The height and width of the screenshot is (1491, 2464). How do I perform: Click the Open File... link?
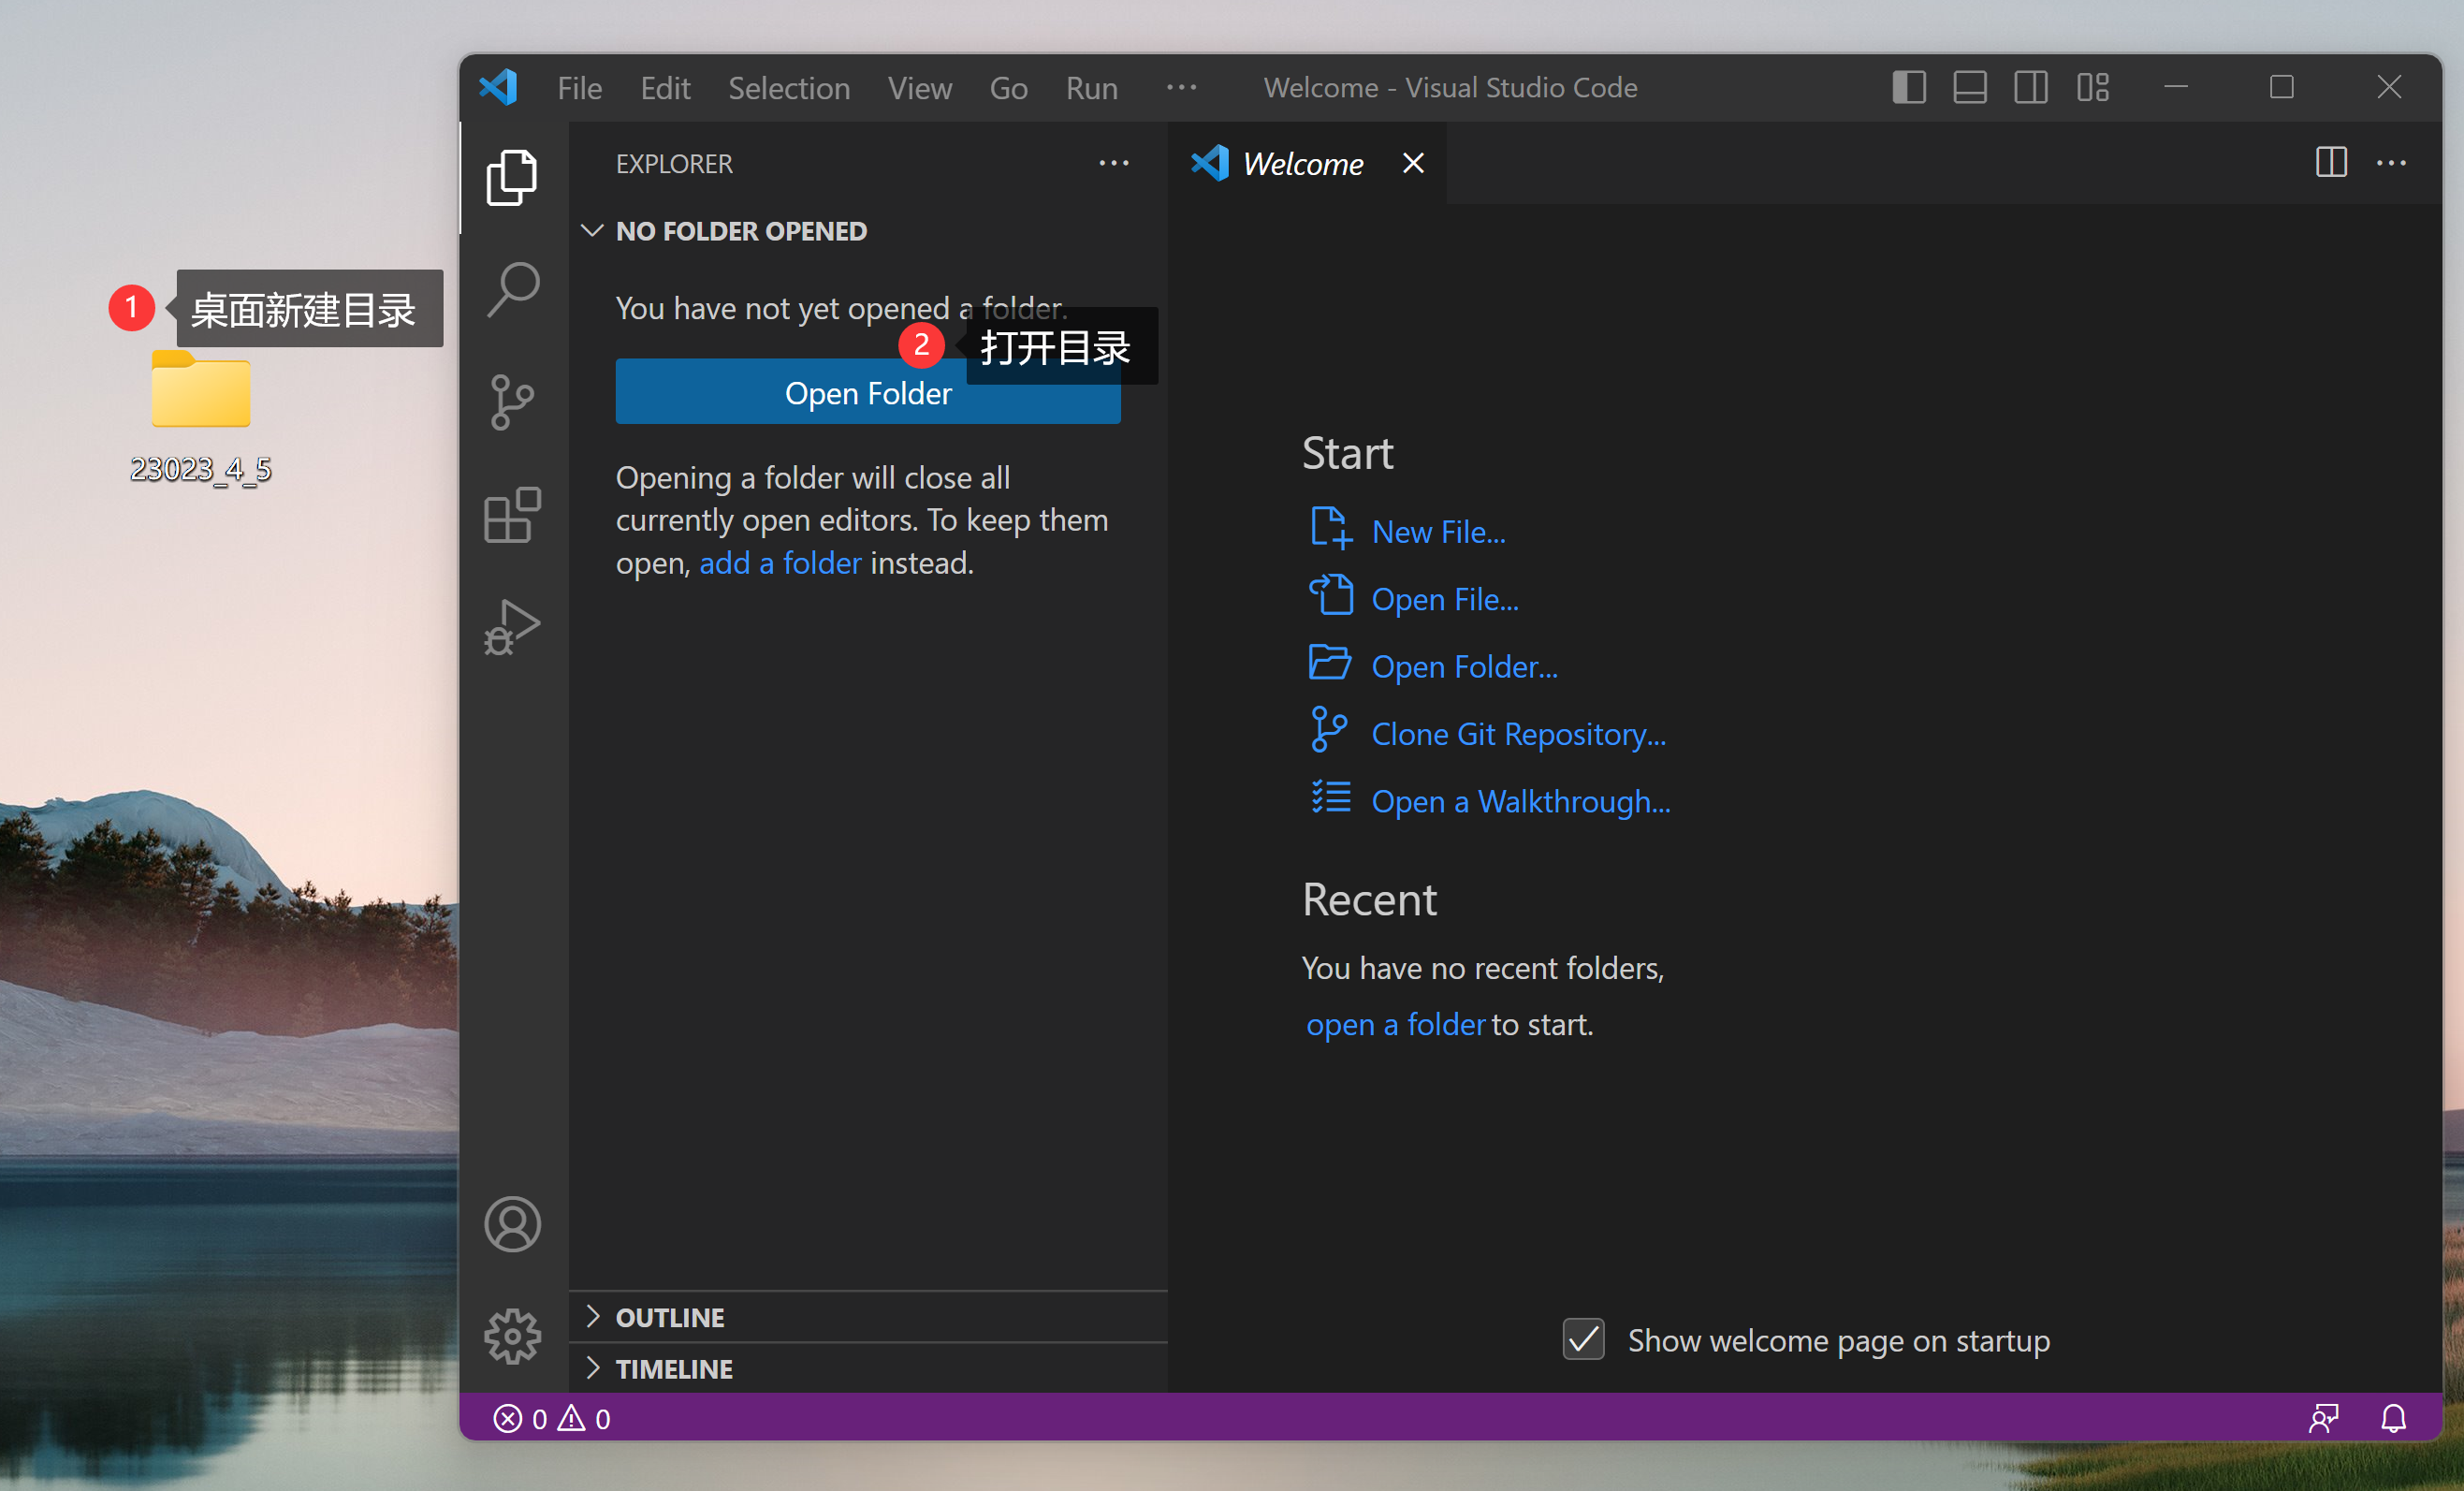[1444, 599]
